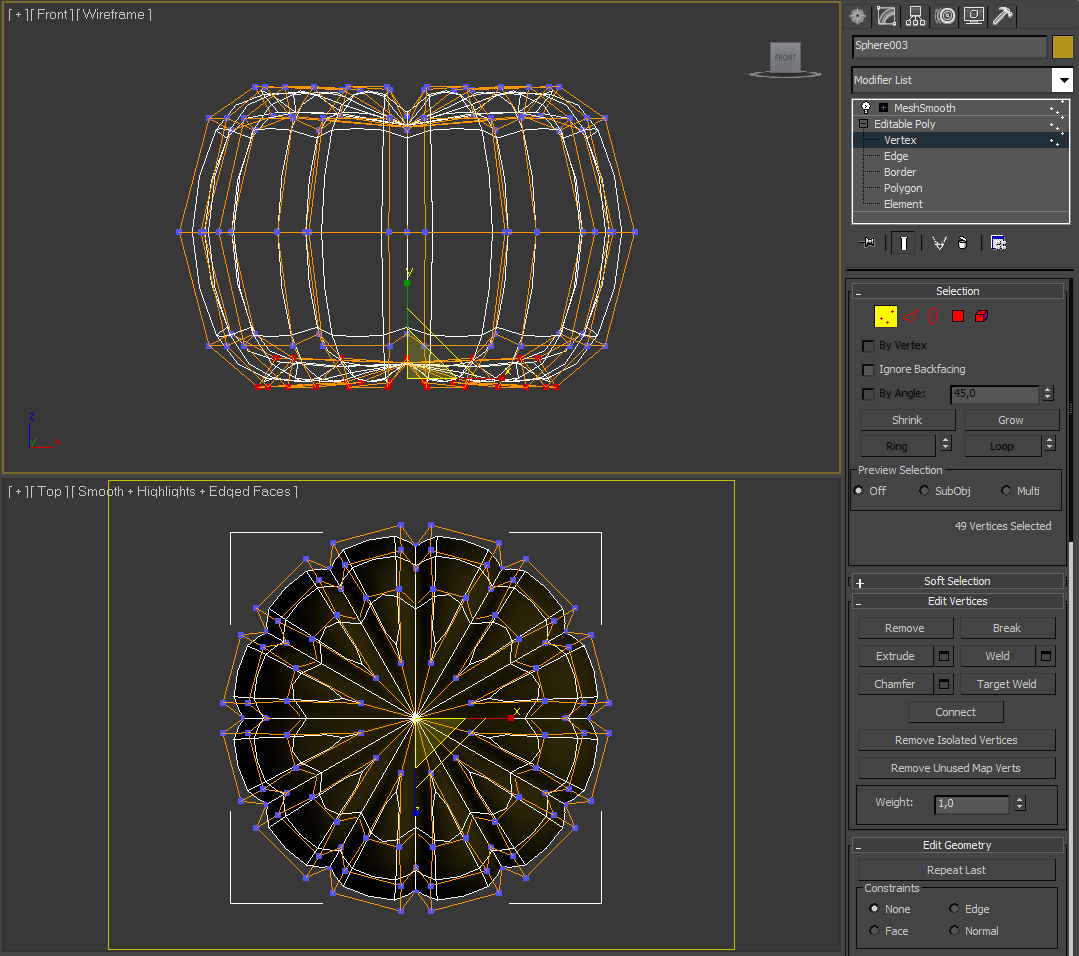Select Element level in modifier stack
1079x956 pixels.
(x=903, y=204)
